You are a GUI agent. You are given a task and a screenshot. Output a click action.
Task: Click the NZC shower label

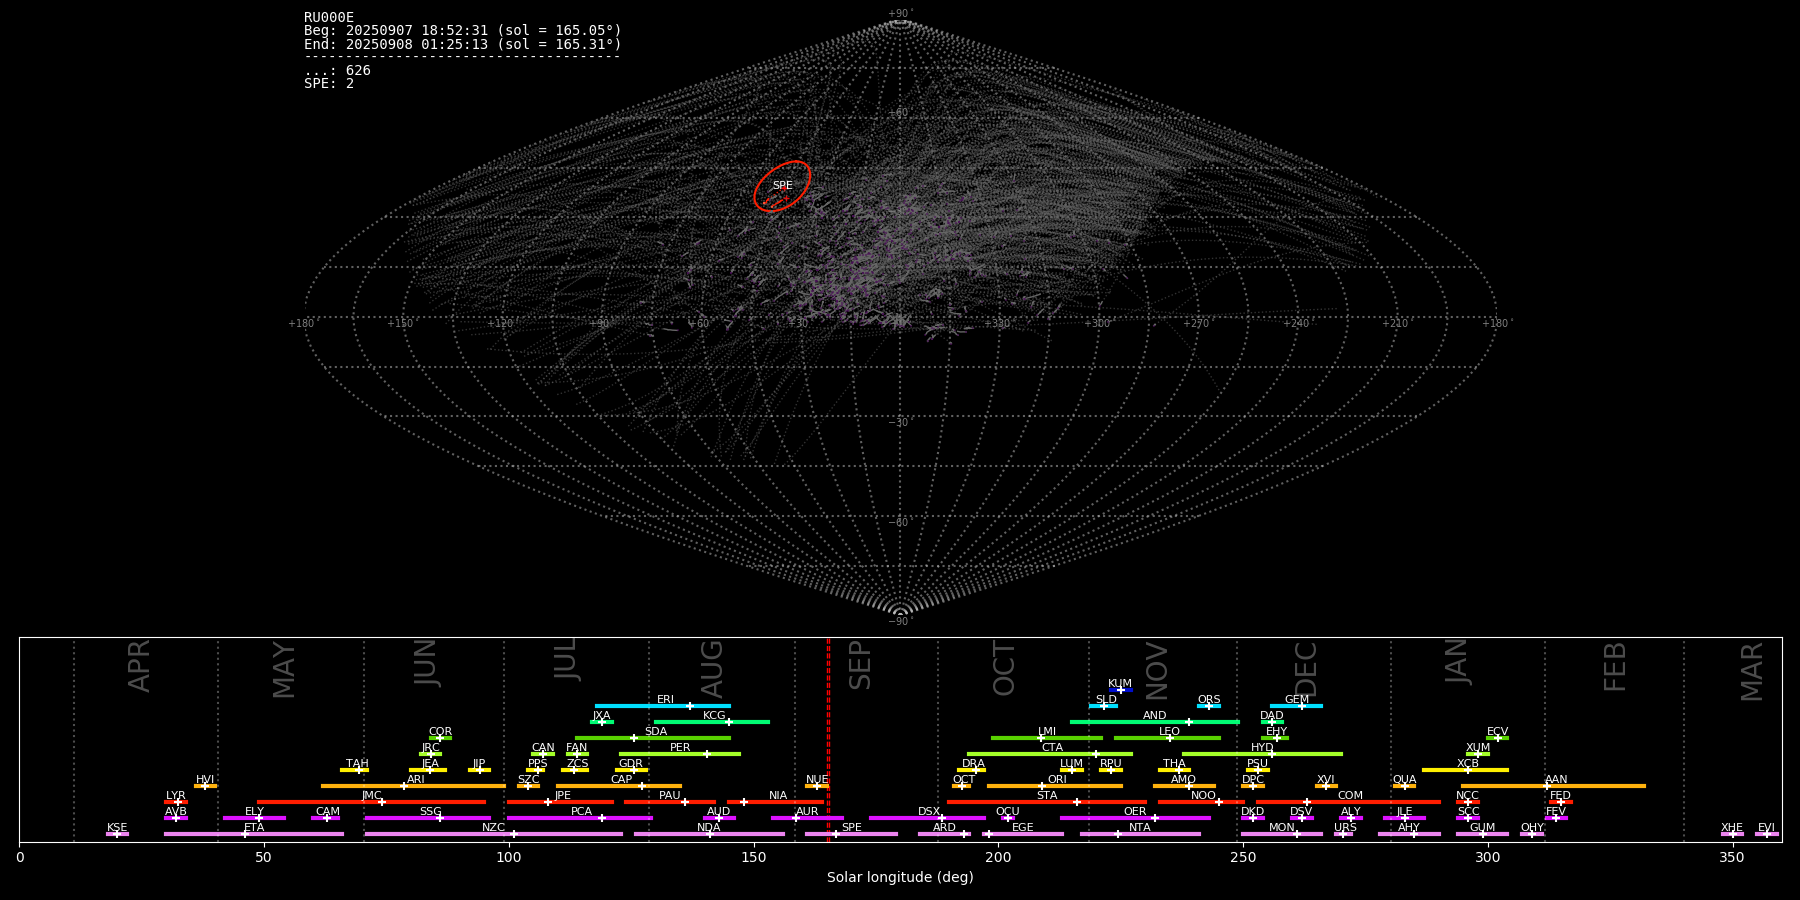[493, 827]
